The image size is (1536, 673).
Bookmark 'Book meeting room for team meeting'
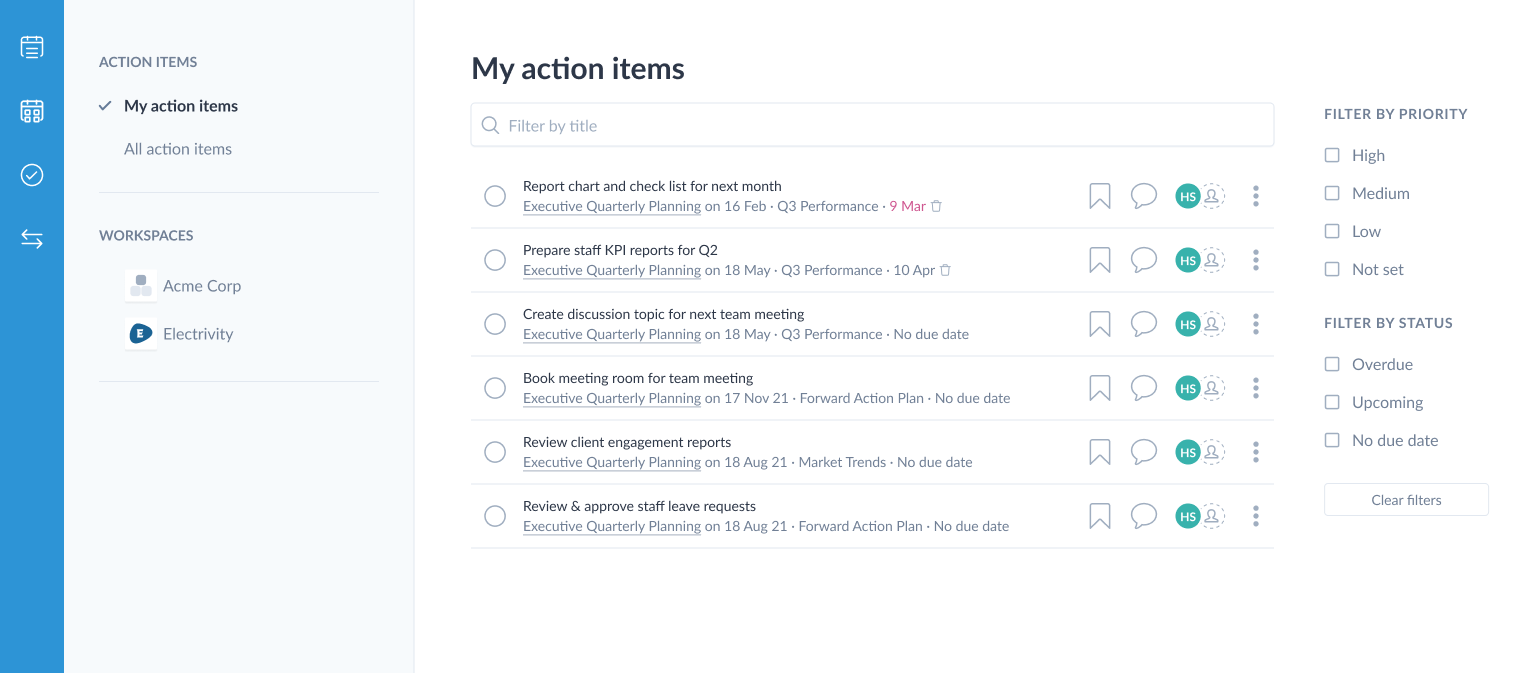pyautogui.click(x=1100, y=388)
